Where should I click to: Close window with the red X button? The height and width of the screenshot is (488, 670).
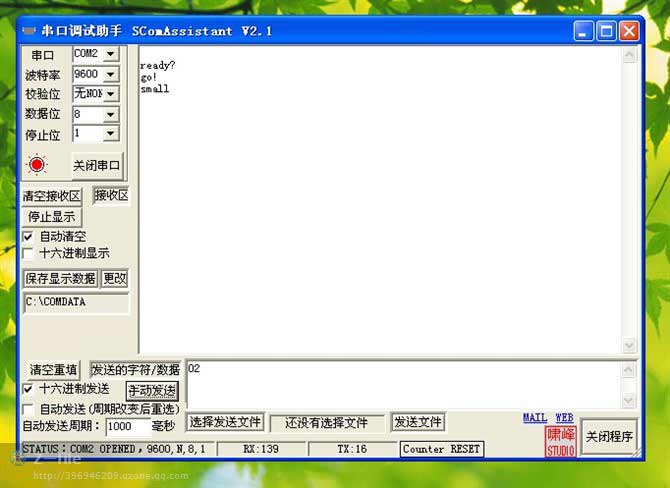(629, 31)
